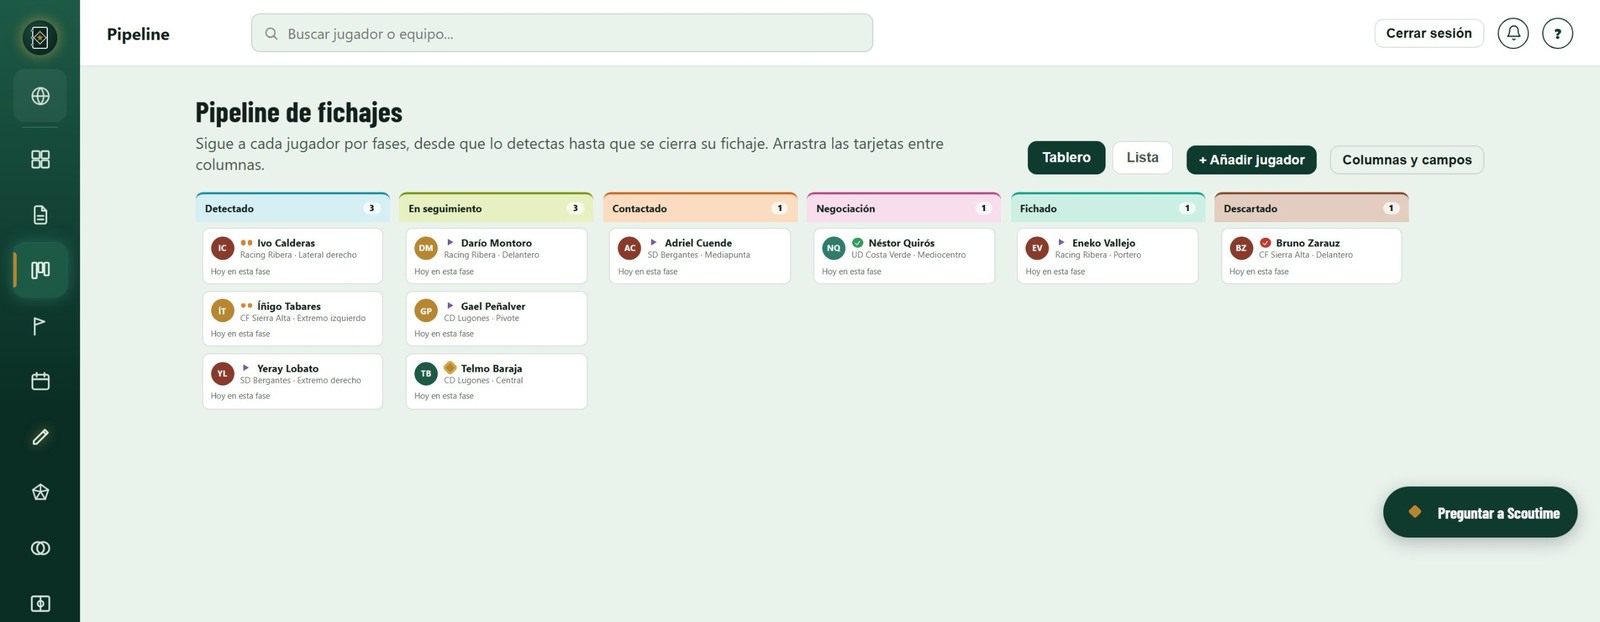Open Ivo Calderas name on card
1600x622 pixels.
pos(286,243)
